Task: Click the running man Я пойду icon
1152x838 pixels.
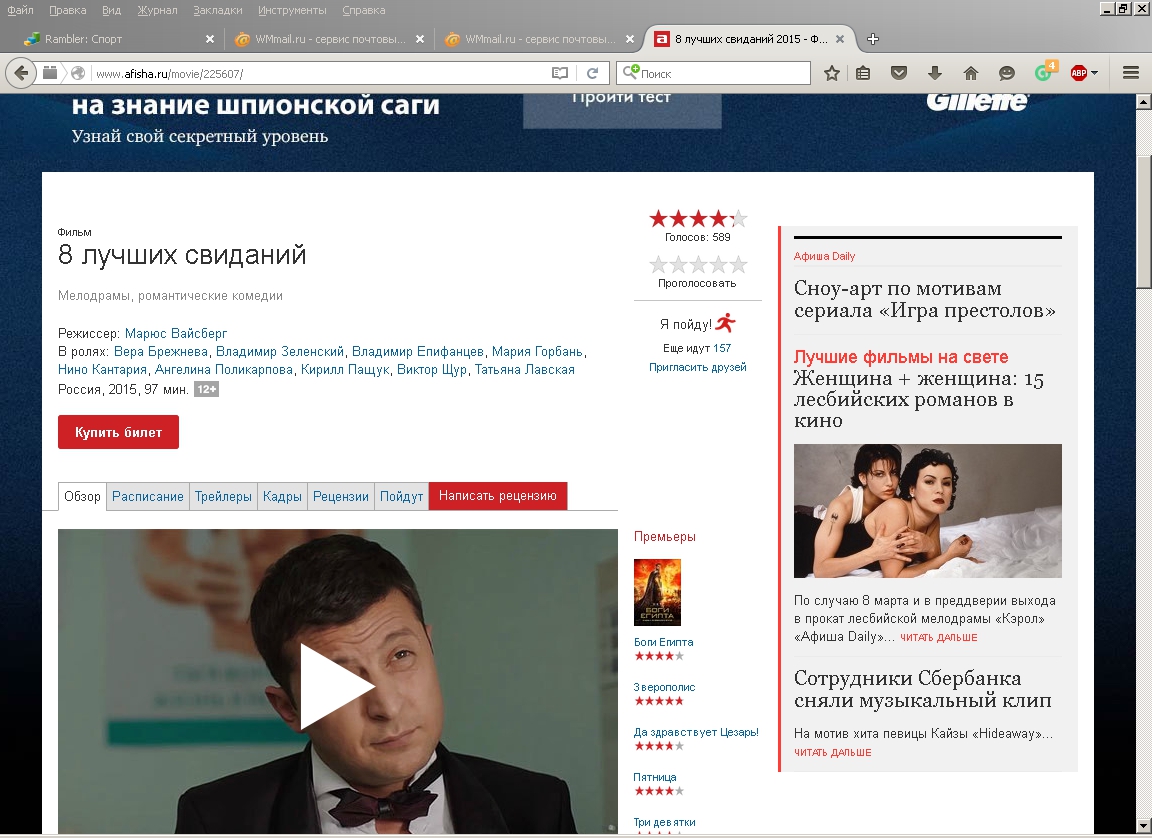Action: pyautogui.click(x=726, y=322)
